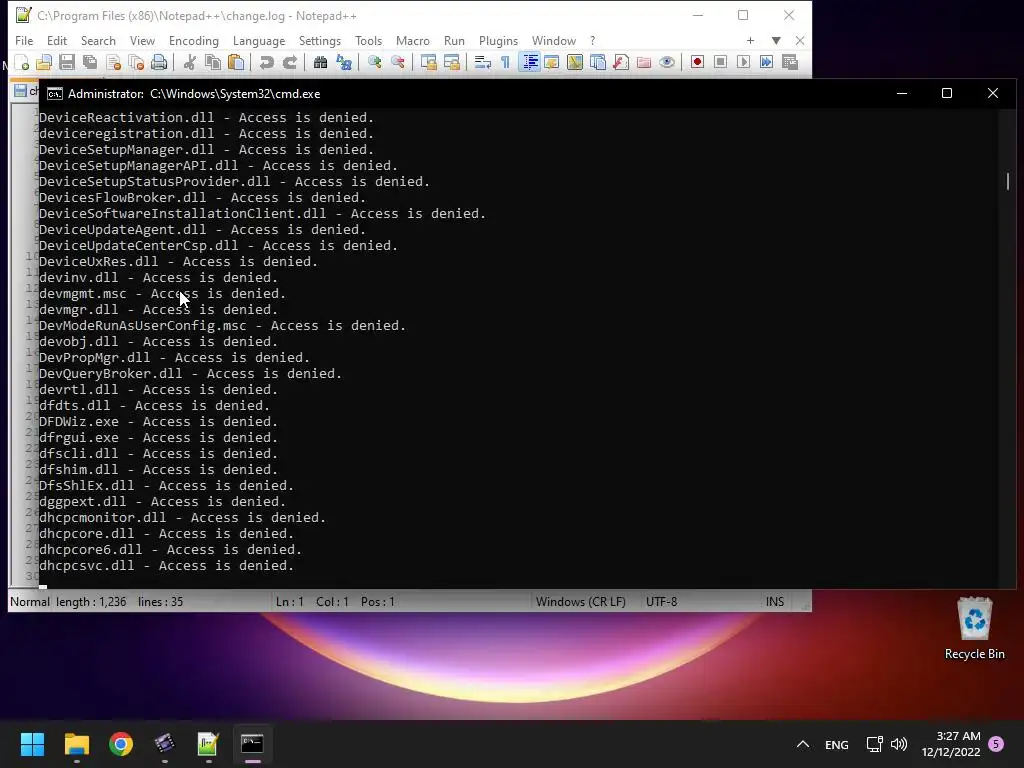1024x768 pixels.
Task: Toggle Word wrap in the toolbar
Action: (x=482, y=62)
